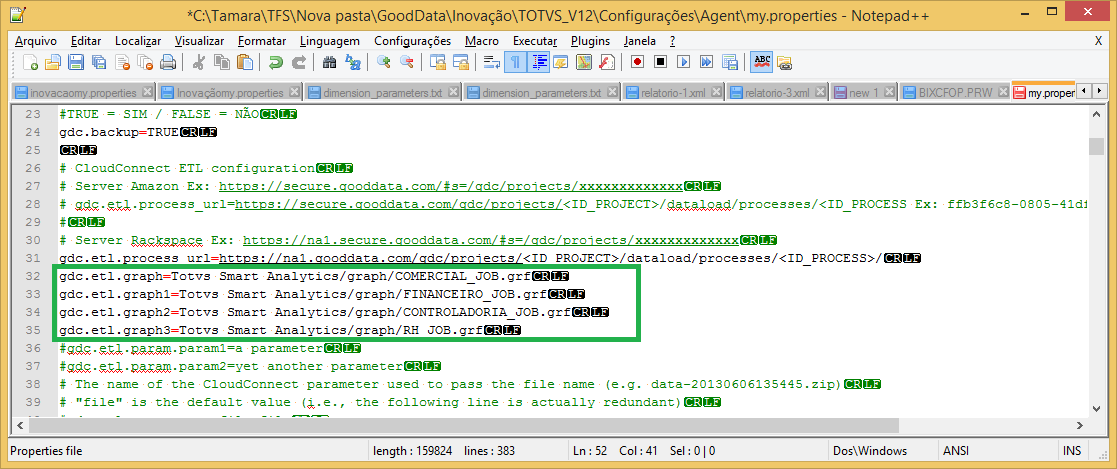Image resolution: width=1117 pixels, height=469 pixels.
Task: Open Find with the binoculars icon
Action: pyautogui.click(x=329, y=62)
